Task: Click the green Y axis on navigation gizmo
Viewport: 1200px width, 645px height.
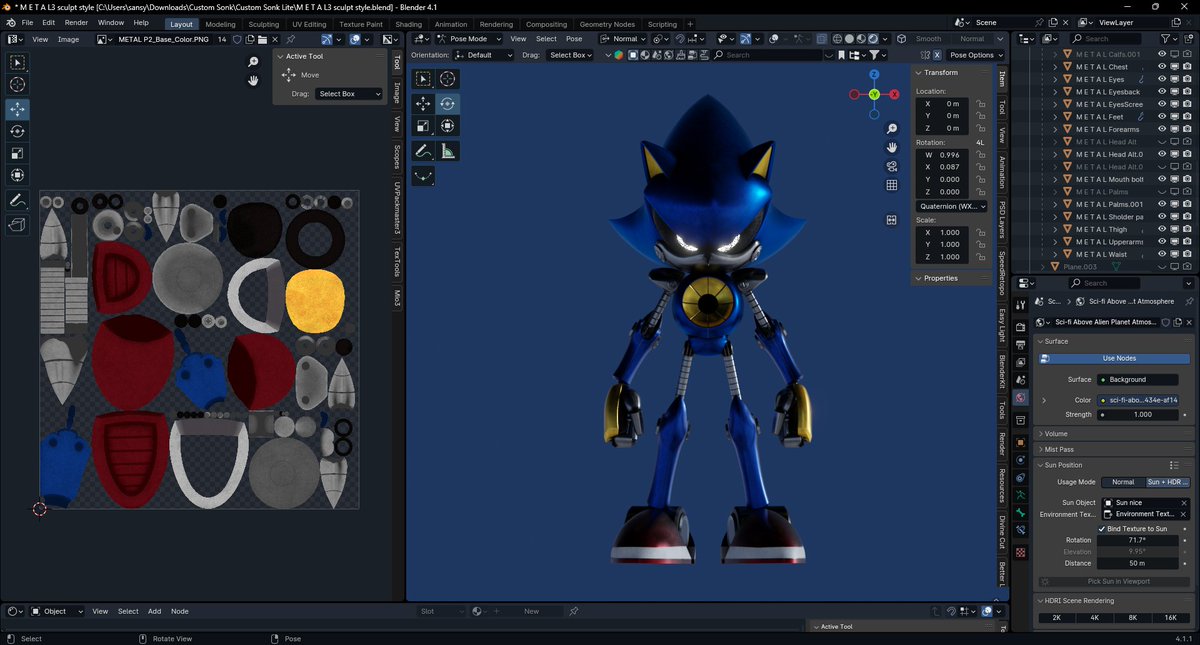Action: point(874,94)
